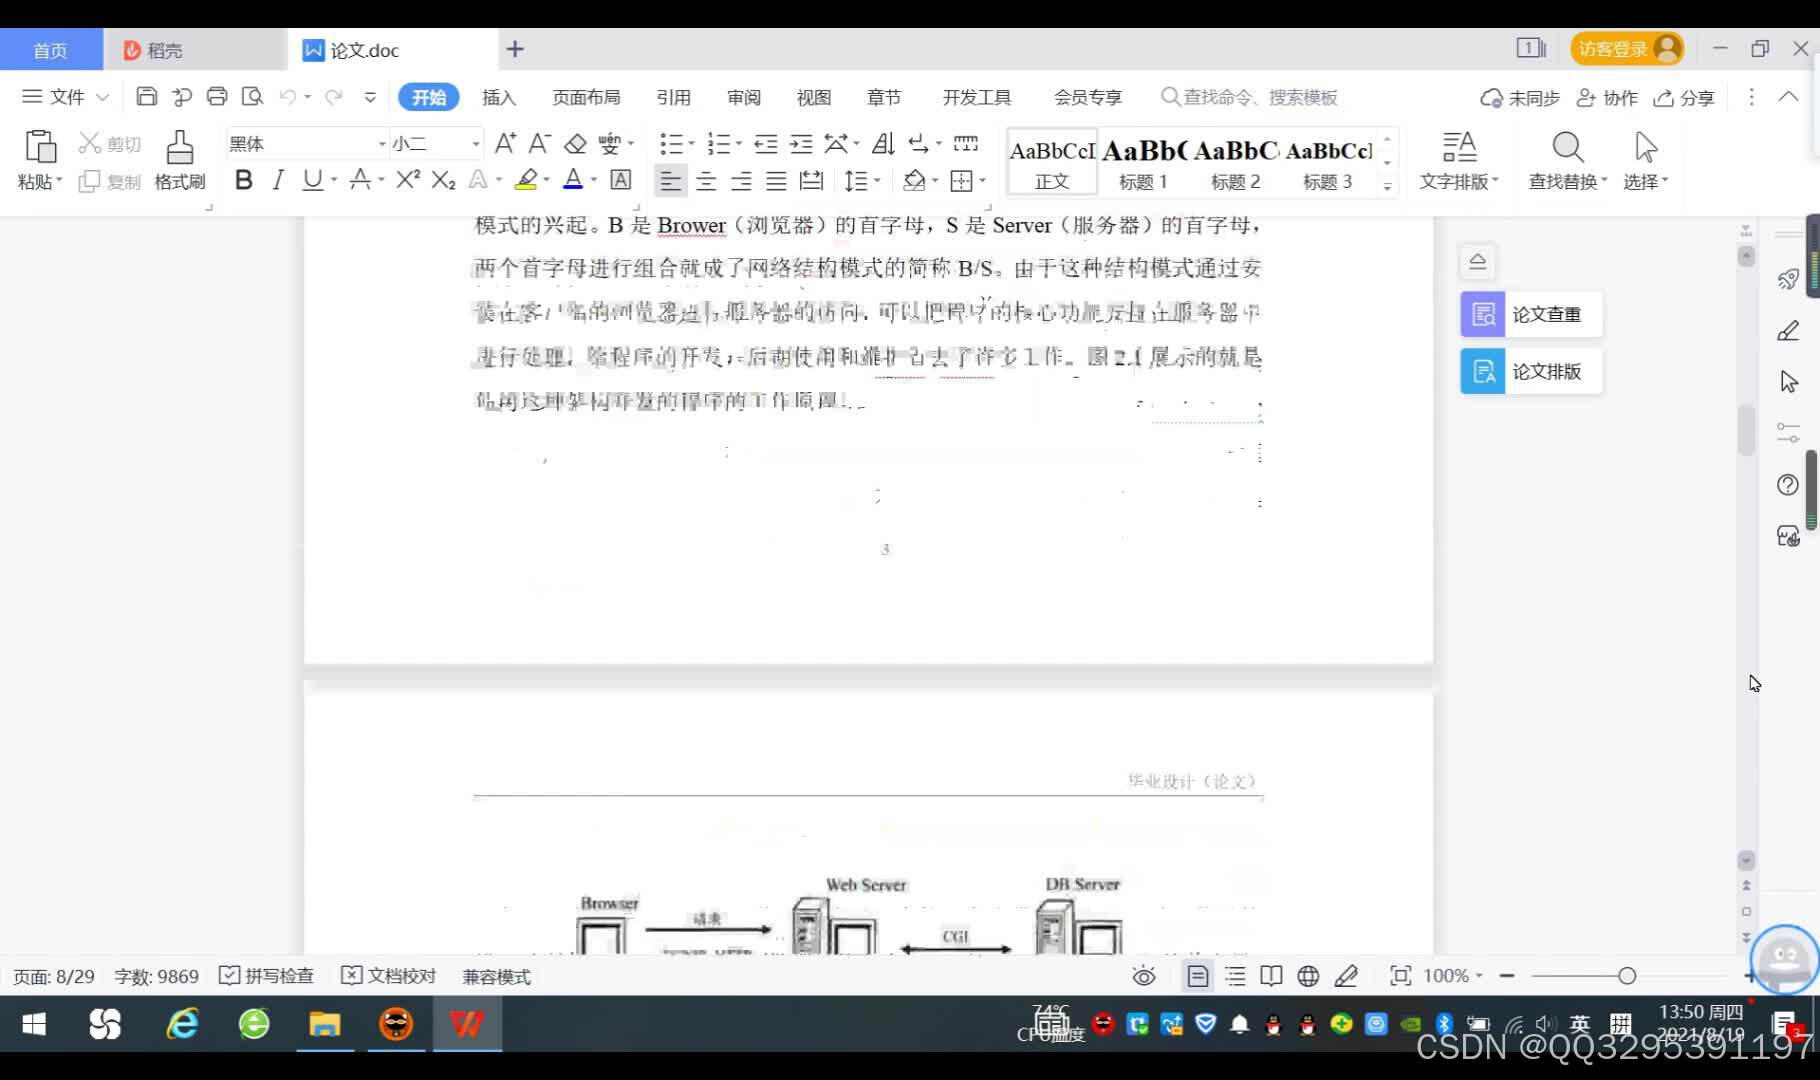Open the font name dropdown (黑体)
This screenshot has height=1080, width=1820.
pyautogui.click(x=381, y=144)
